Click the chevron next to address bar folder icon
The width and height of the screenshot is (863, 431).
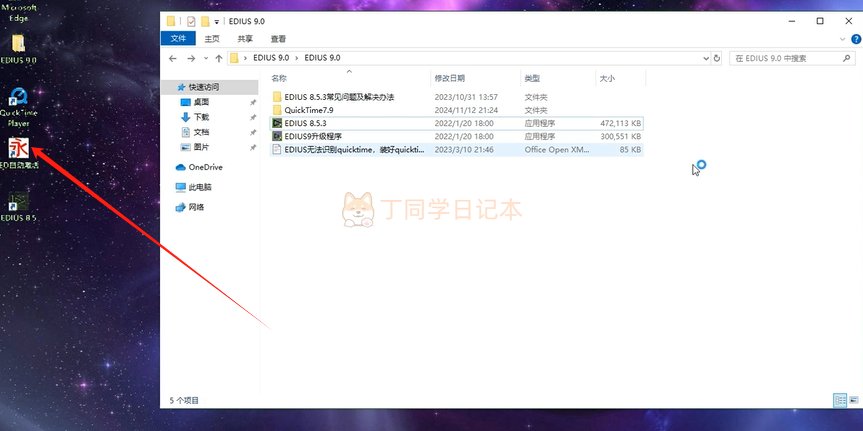[x=245, y=58]
